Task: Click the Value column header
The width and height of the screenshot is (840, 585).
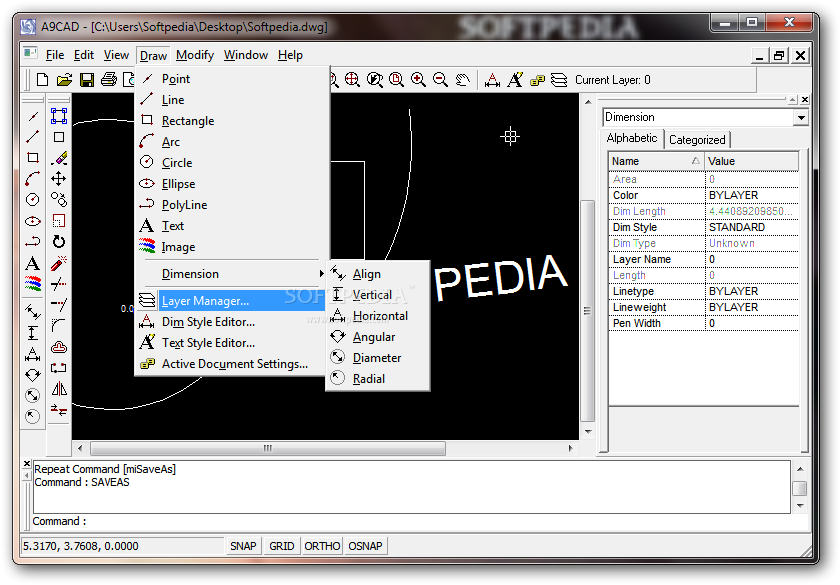Action: [x=751, y=161]
